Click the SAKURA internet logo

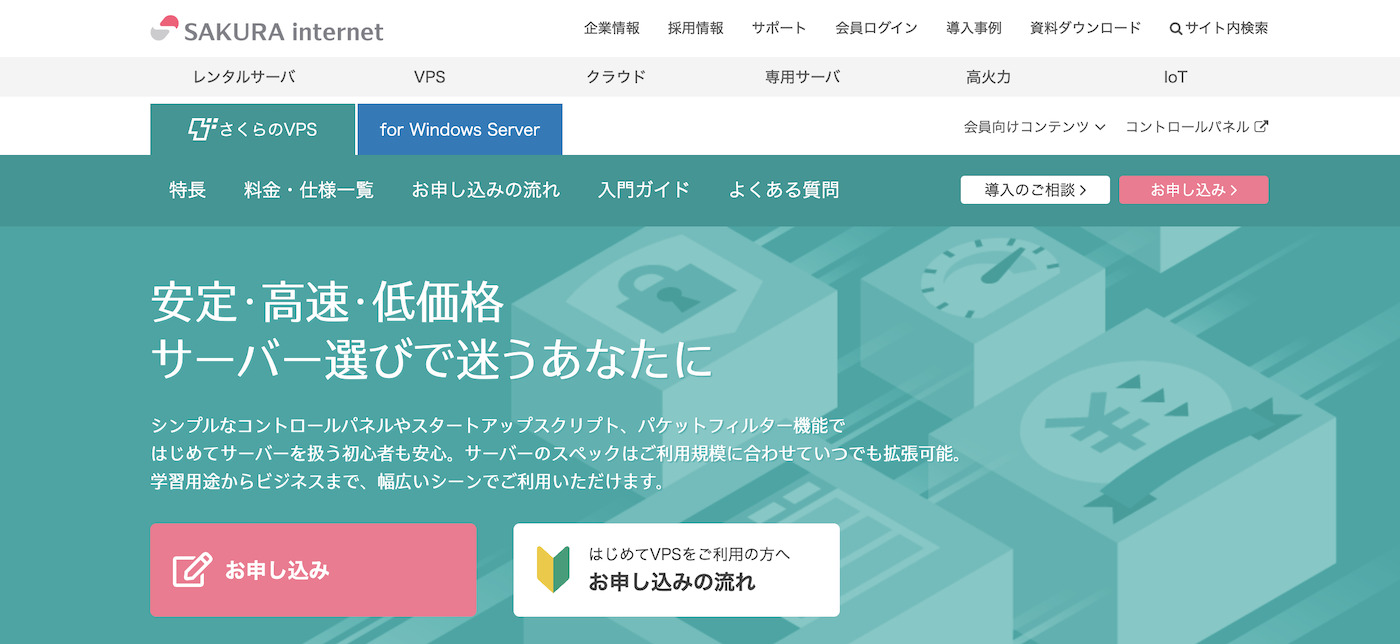click(x=266, y=28)
